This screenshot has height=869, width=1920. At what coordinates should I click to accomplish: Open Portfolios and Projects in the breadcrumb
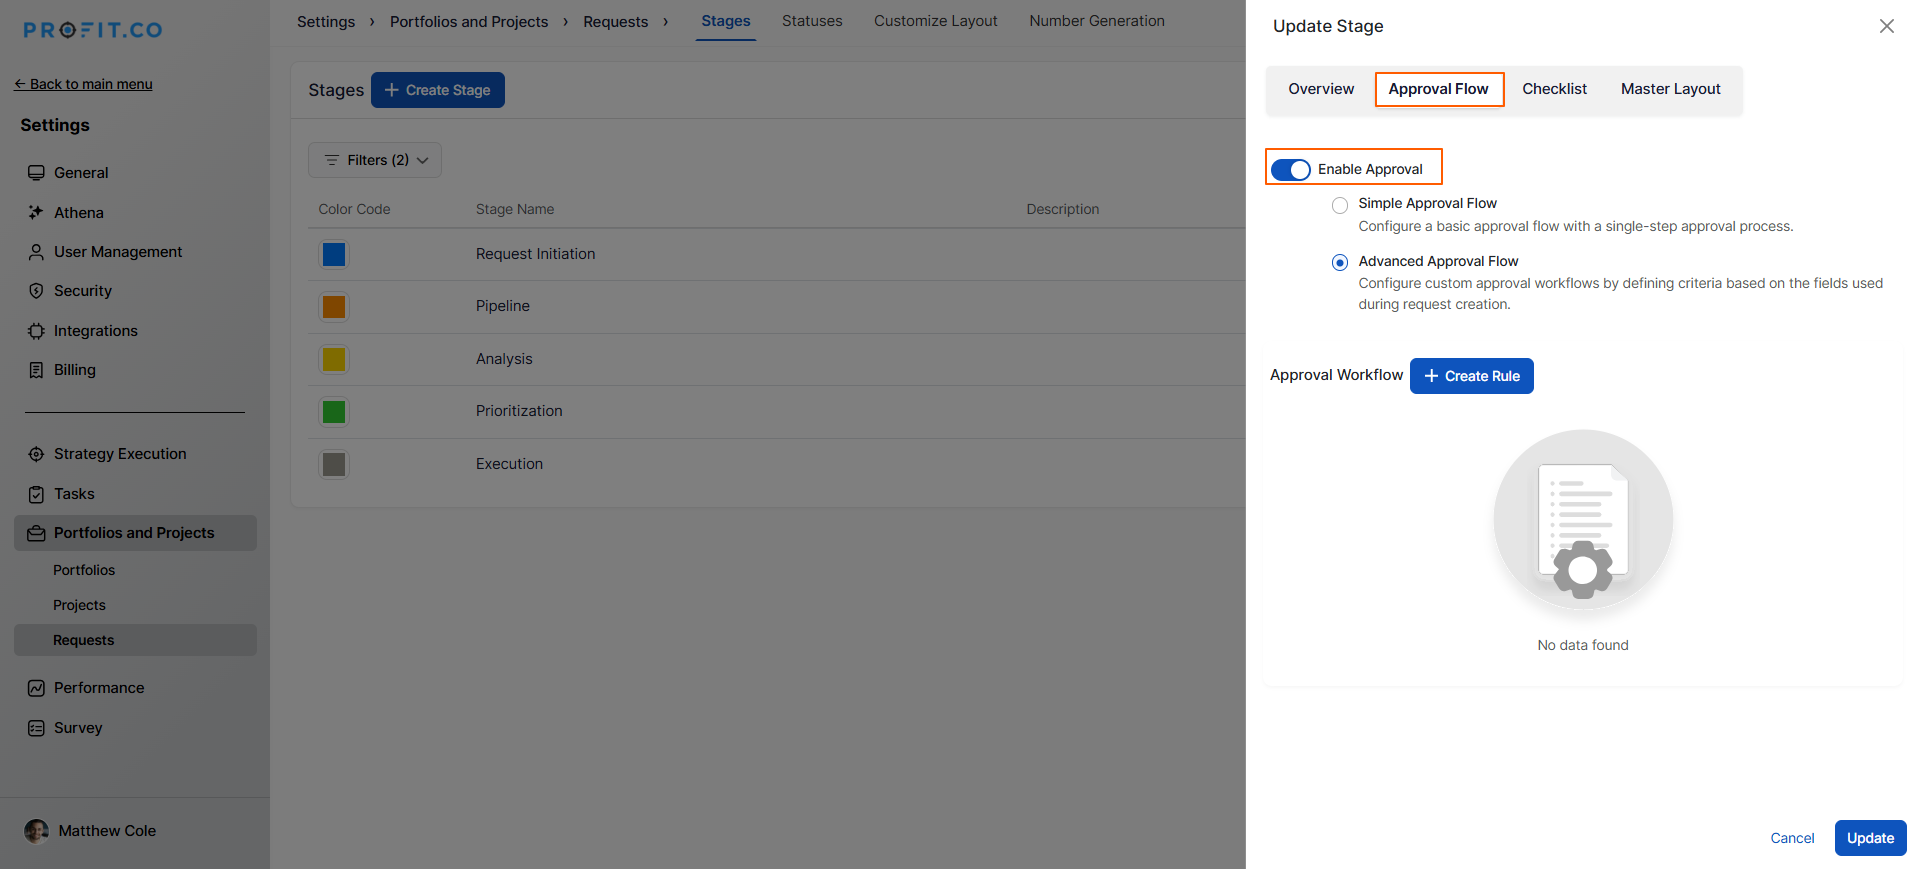click(469, 22)
